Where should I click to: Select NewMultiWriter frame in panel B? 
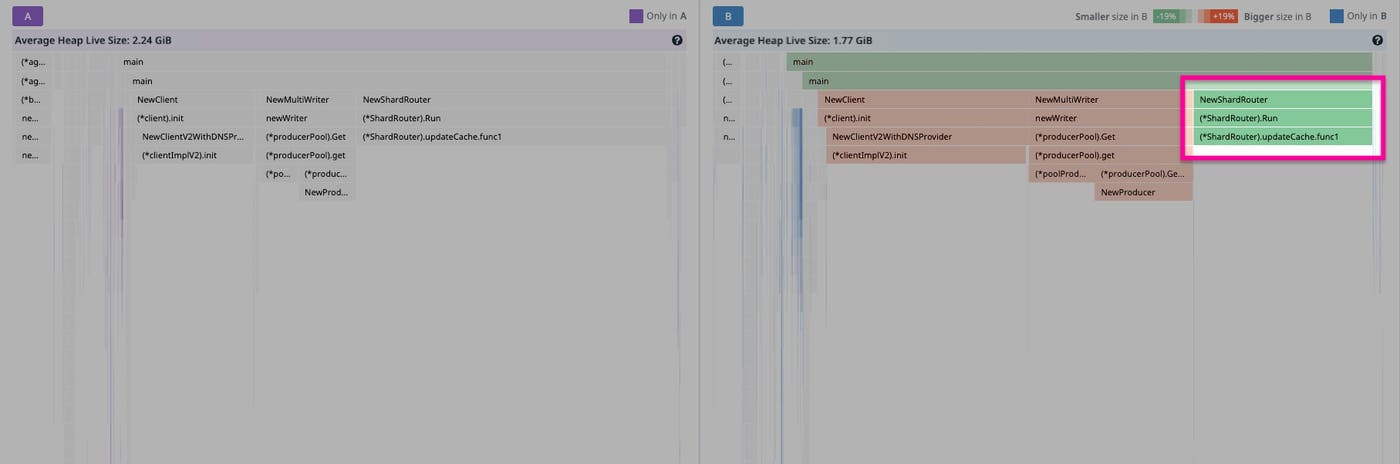coord(1110,100)
